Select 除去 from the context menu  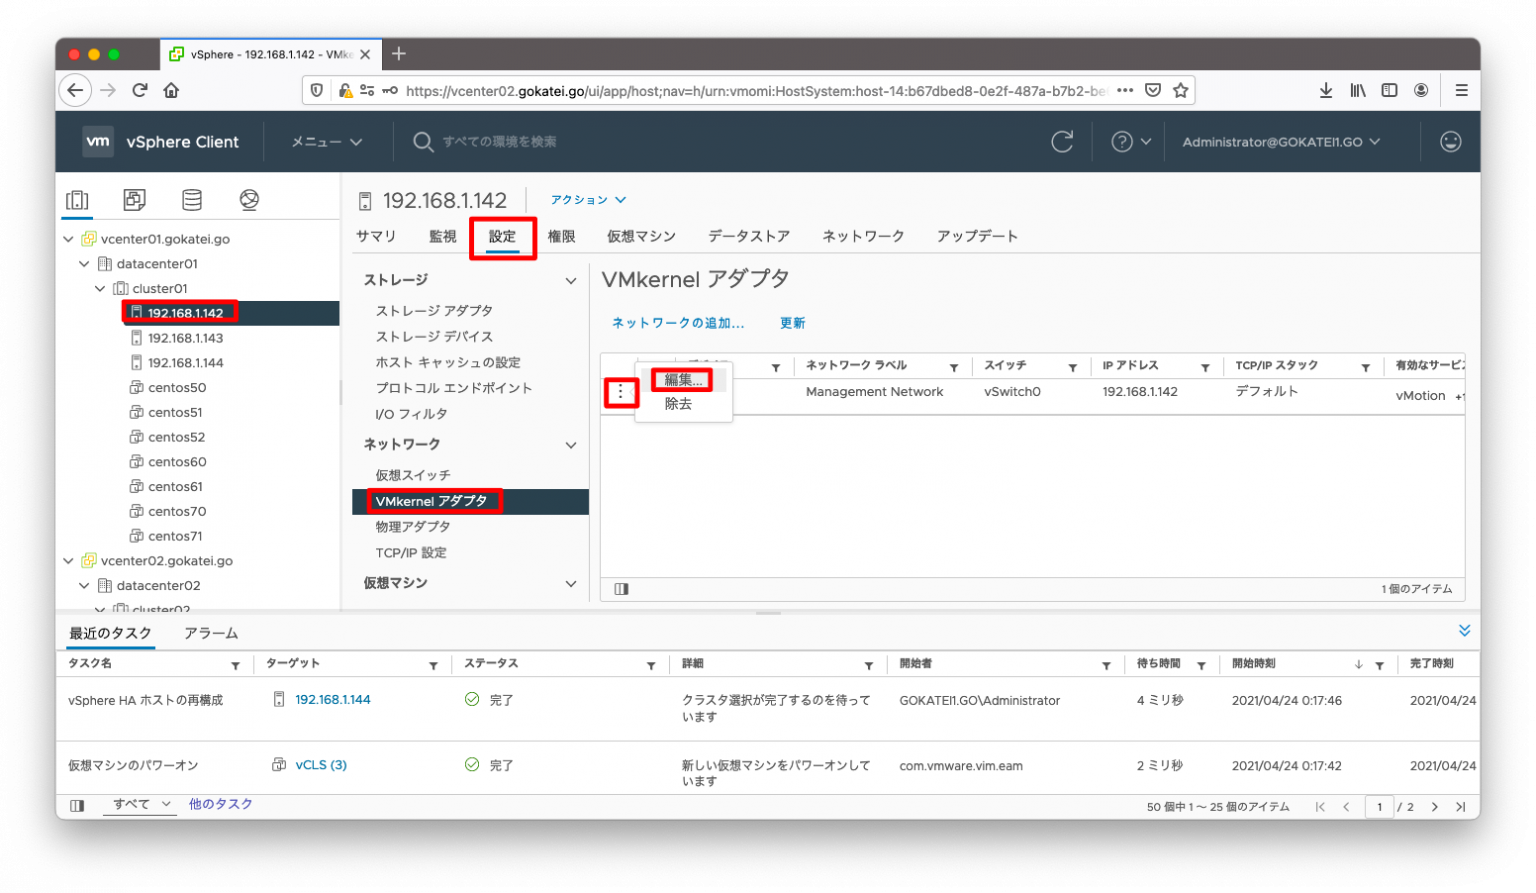tap(678, 404)
